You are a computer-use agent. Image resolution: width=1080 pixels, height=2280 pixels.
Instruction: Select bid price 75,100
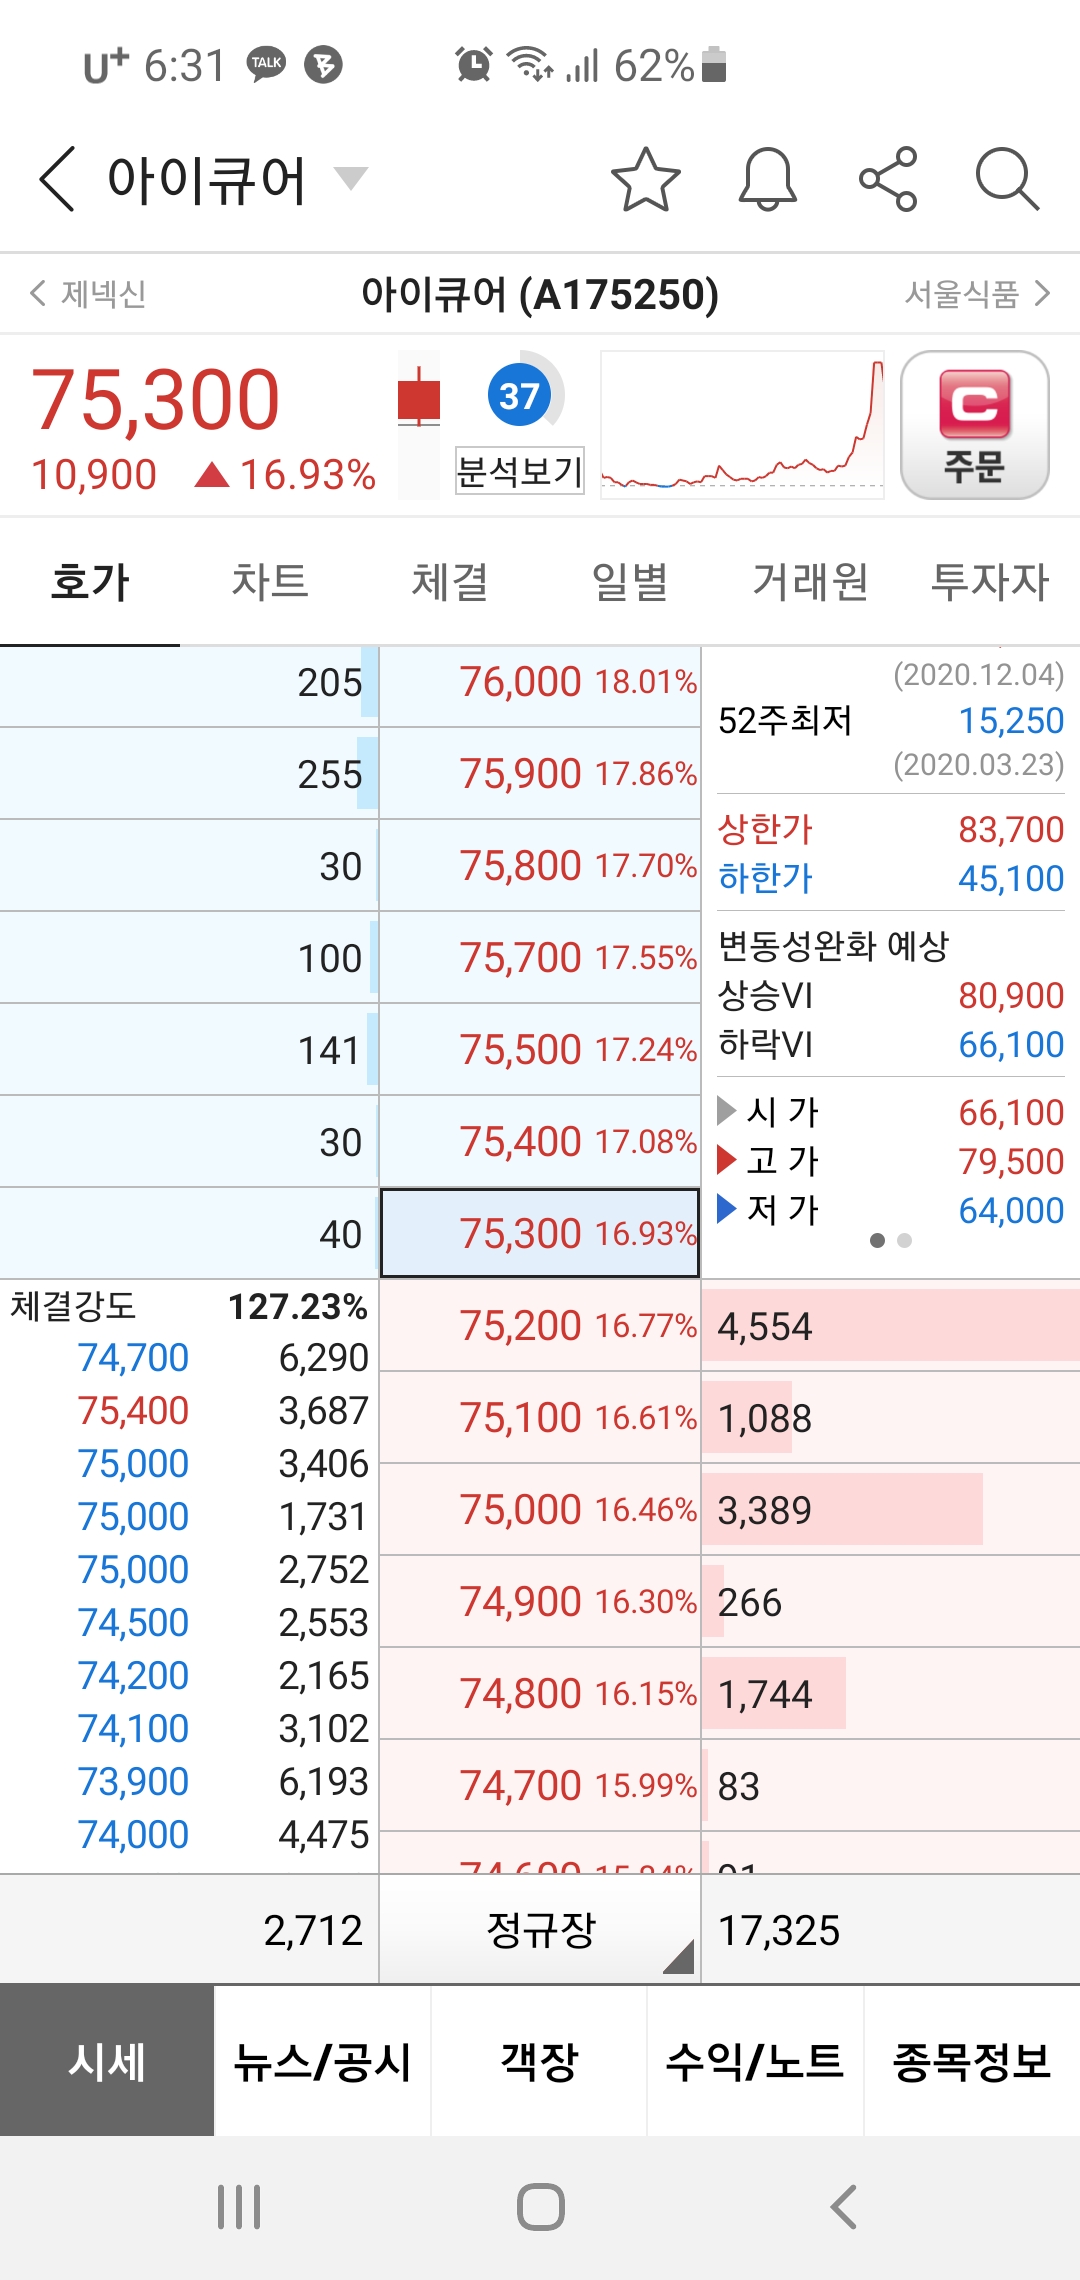point(540,1418)
